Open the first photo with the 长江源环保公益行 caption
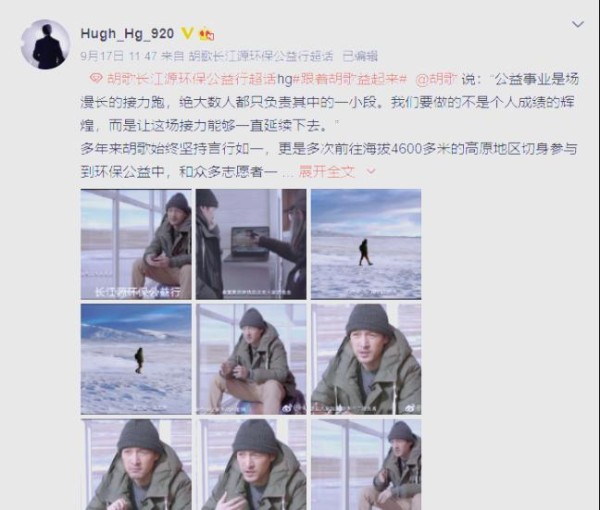This screenshot has height=510, width=600. click(x=136, y=244)
